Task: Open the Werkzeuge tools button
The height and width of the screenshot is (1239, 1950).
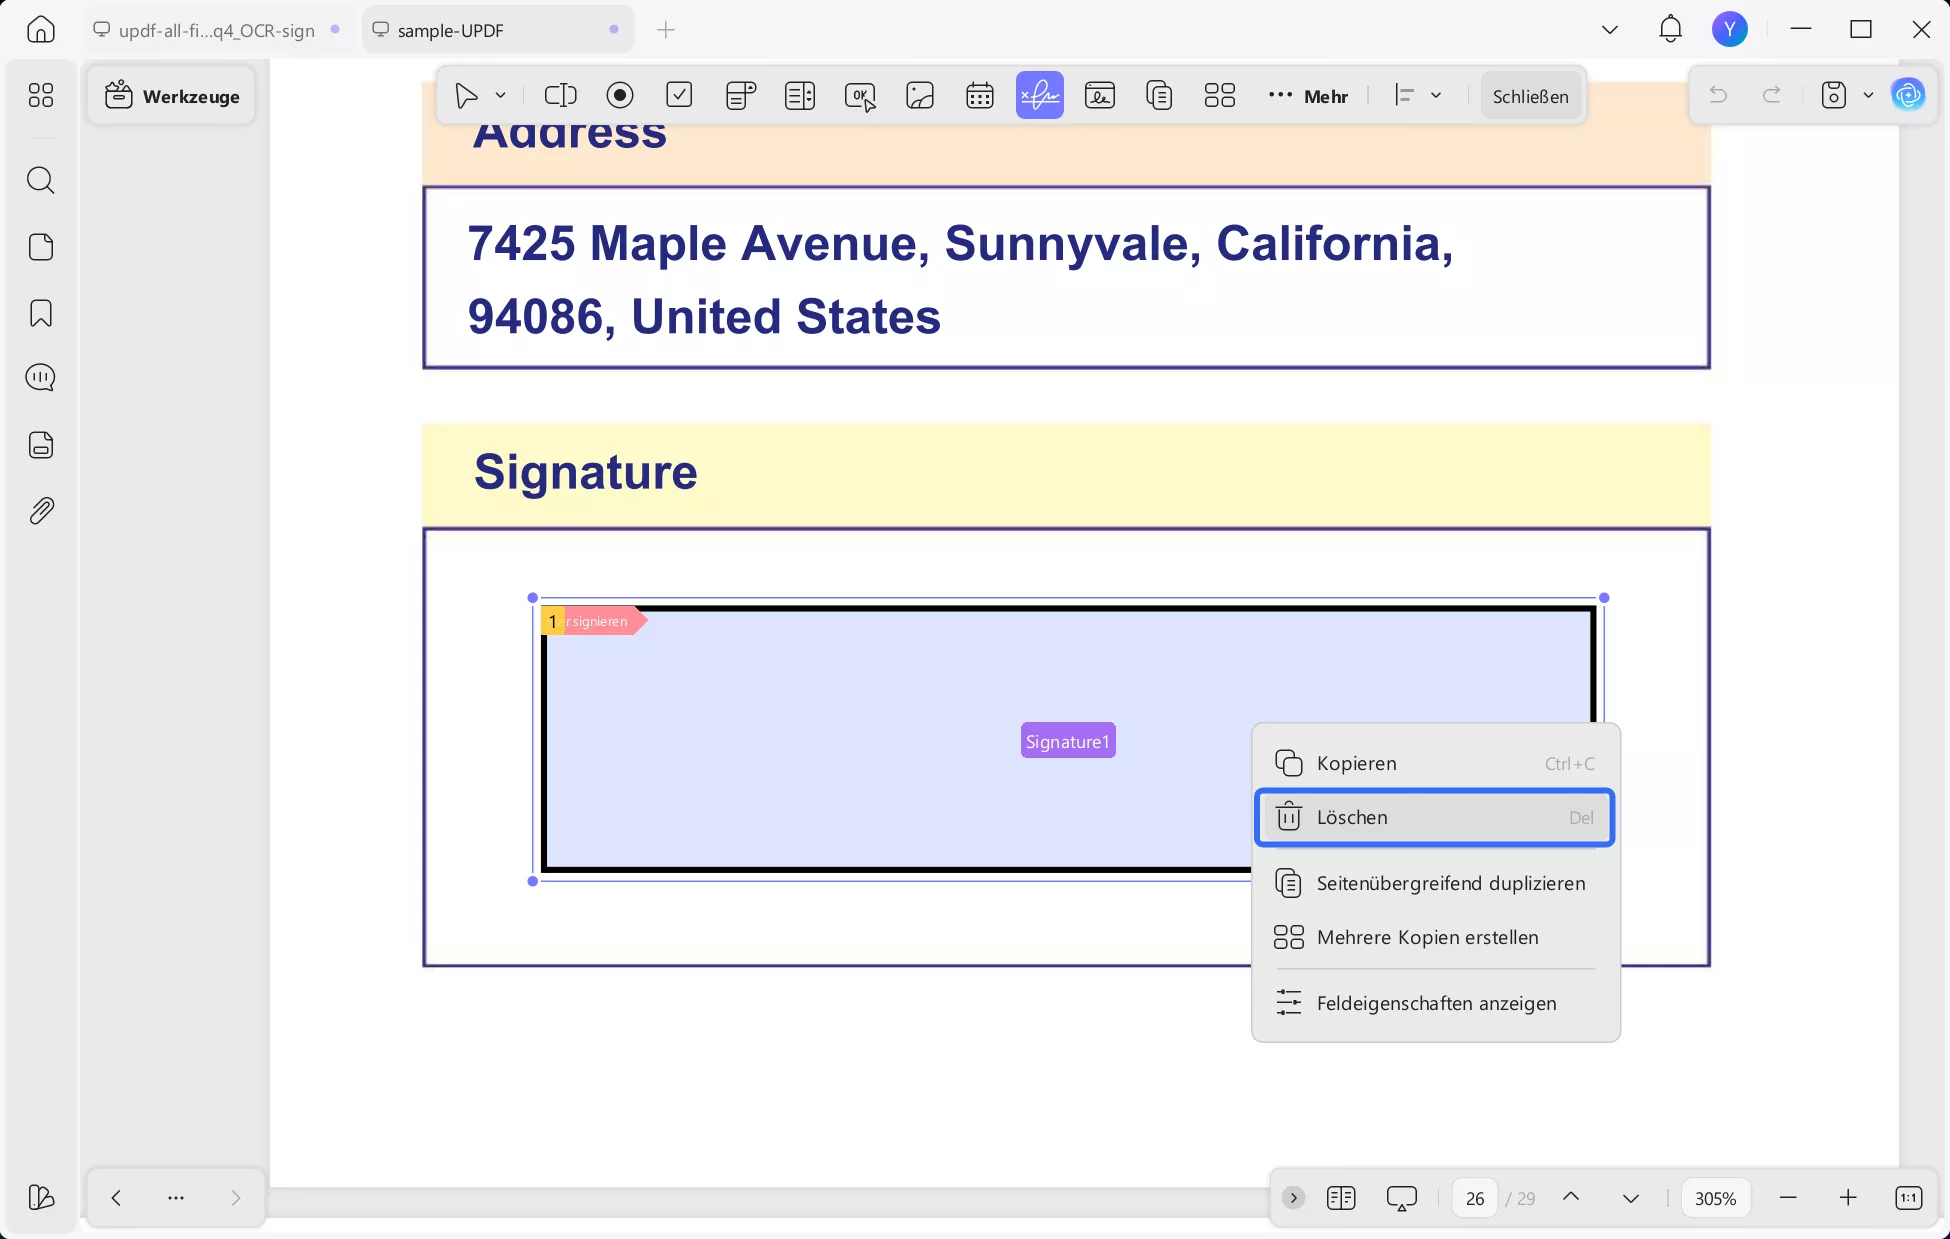Action: tap(172, 97)
